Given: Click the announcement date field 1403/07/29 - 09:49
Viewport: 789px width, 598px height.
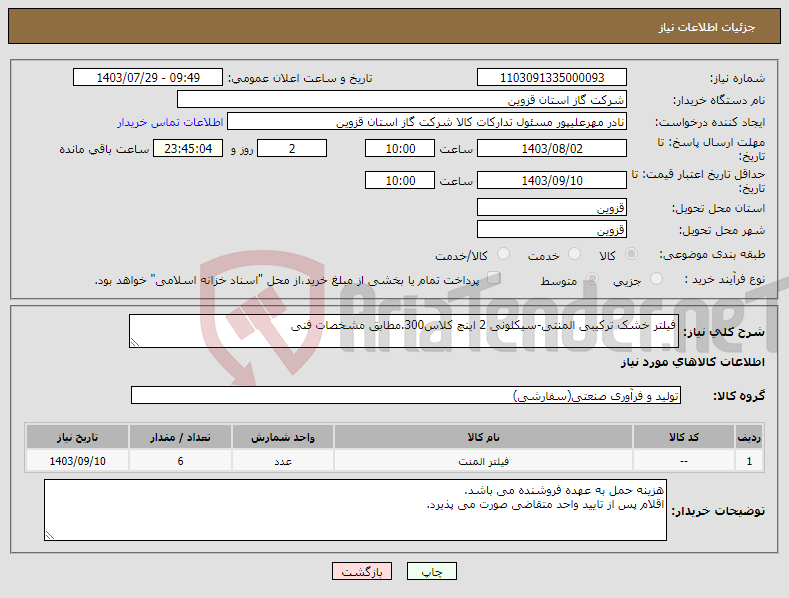Looking at the screenshot, I should 148,78.
